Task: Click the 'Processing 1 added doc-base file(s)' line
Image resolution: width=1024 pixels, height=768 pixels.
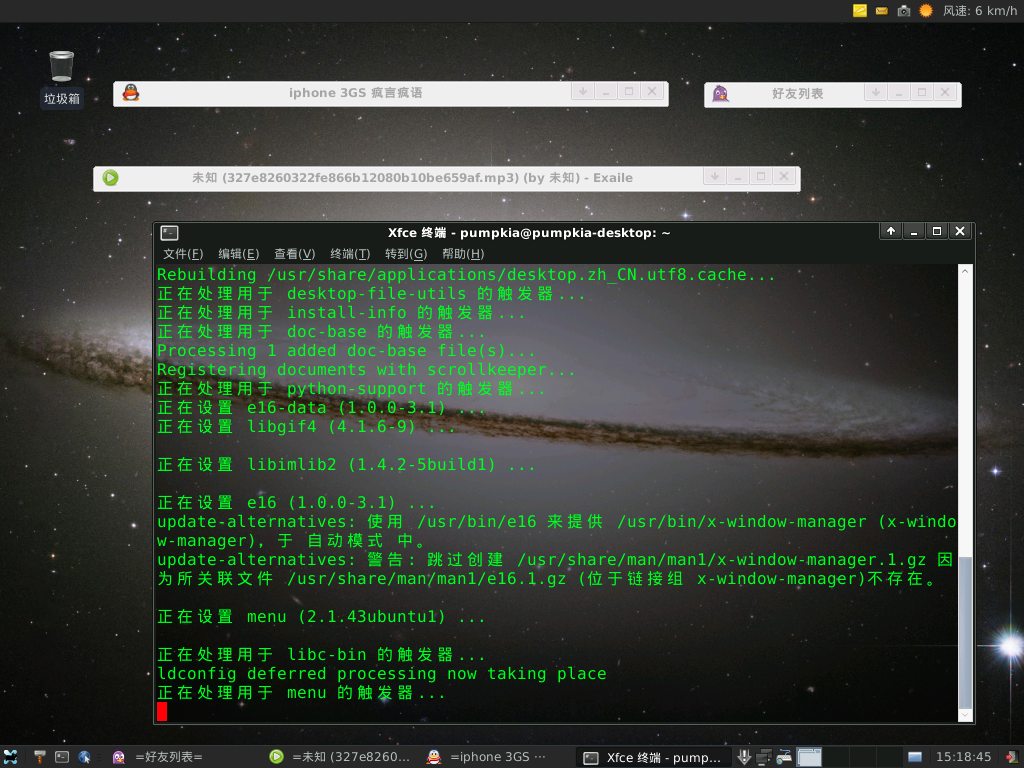Action: pyautogui.click(x=346, y=351)
